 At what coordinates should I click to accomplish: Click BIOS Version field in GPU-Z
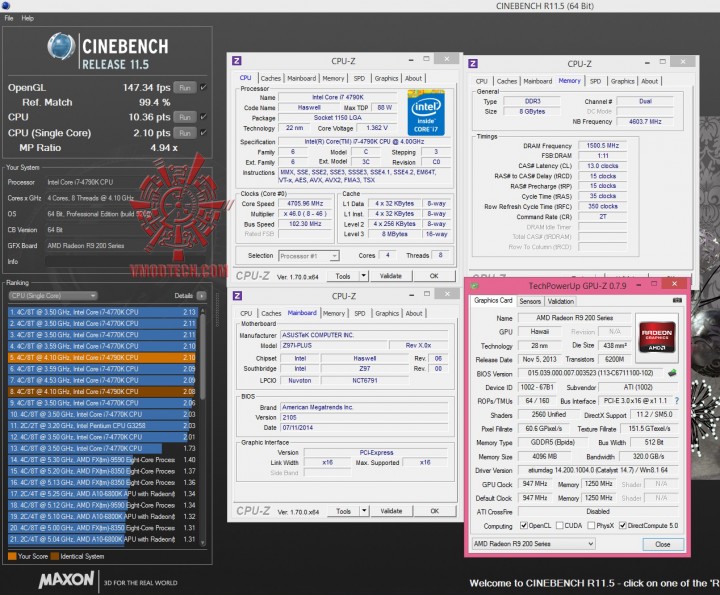pyautogui.click(x=592, y=373)
